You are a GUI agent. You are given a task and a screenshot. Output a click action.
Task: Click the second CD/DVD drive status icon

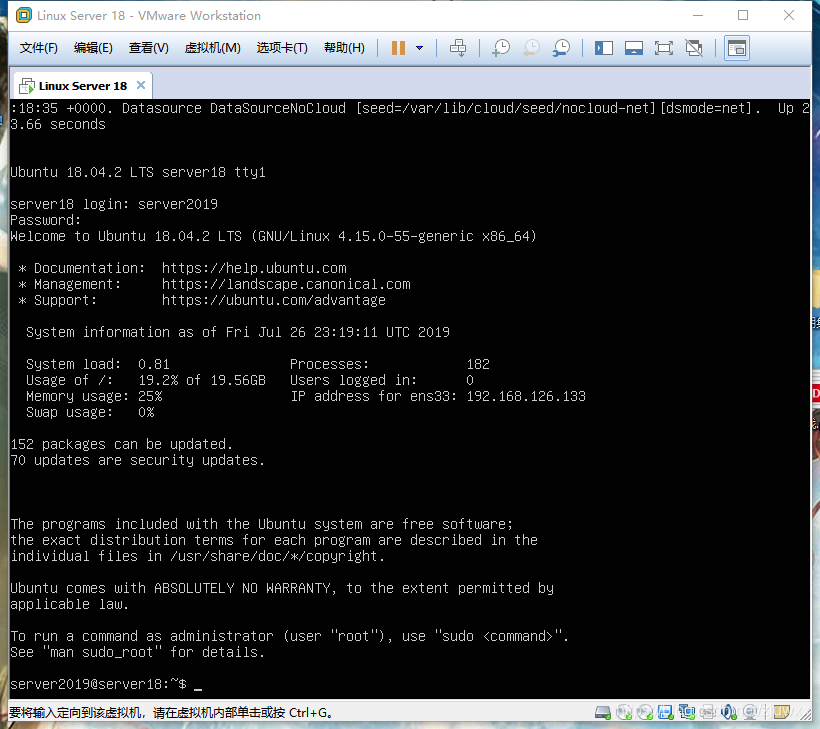[645, 712]
